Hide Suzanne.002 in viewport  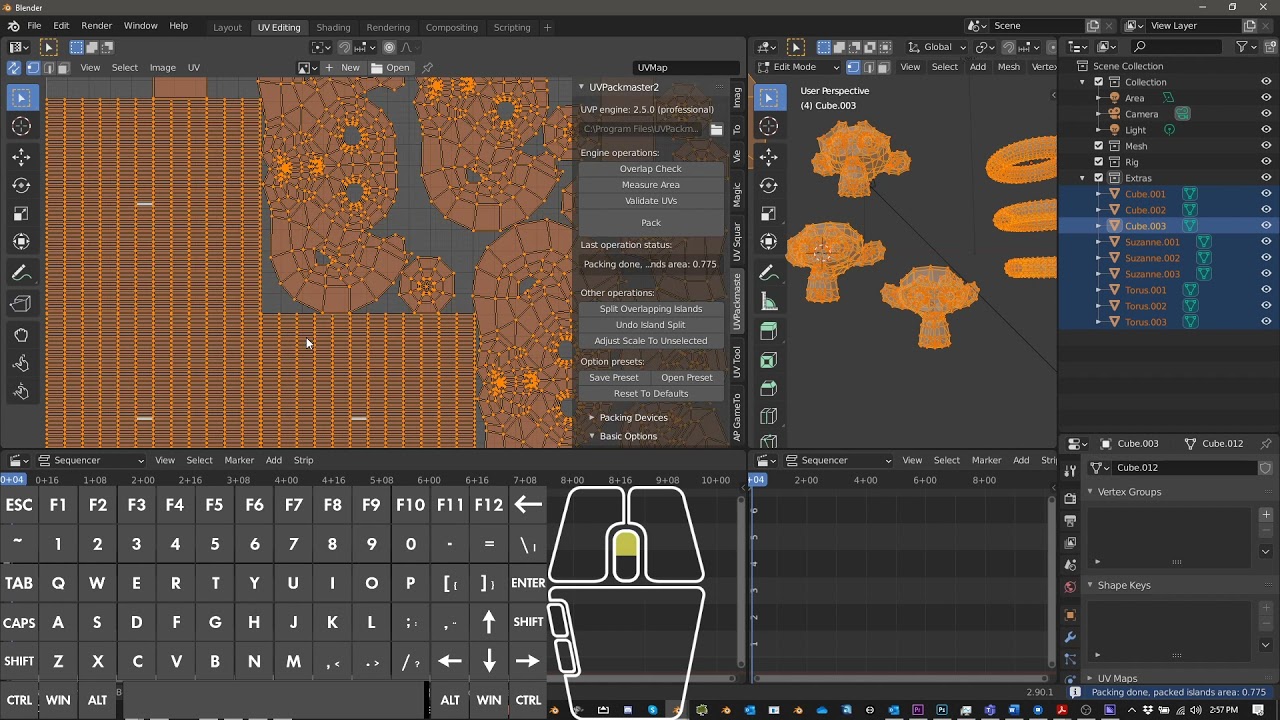click(x=1266, y=258)
